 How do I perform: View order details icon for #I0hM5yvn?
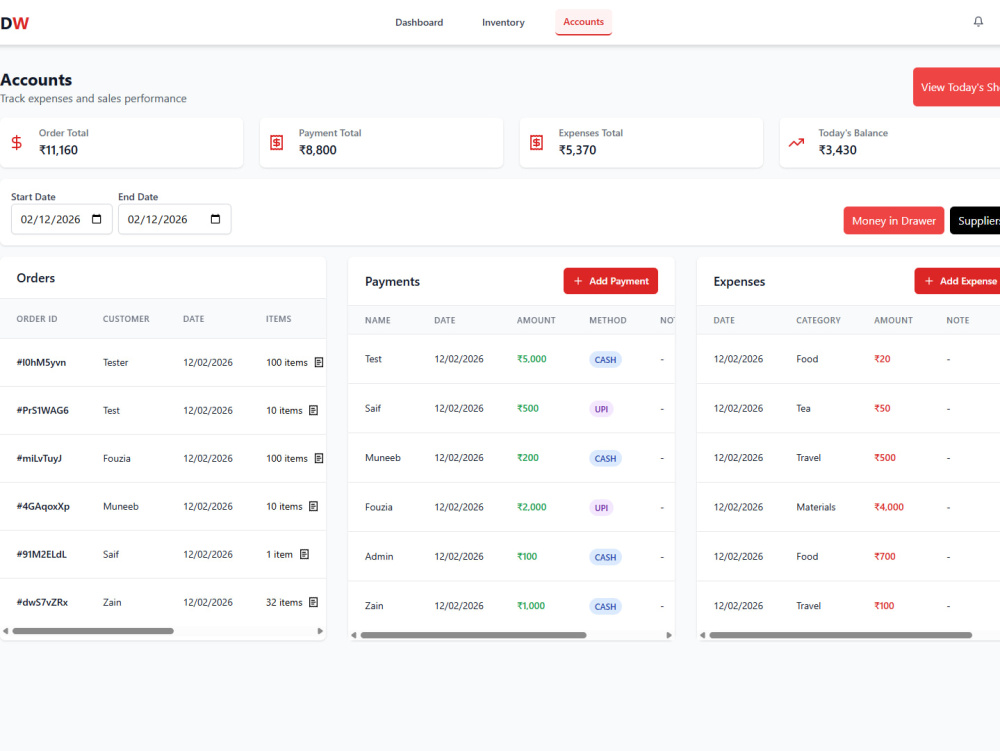319,362
